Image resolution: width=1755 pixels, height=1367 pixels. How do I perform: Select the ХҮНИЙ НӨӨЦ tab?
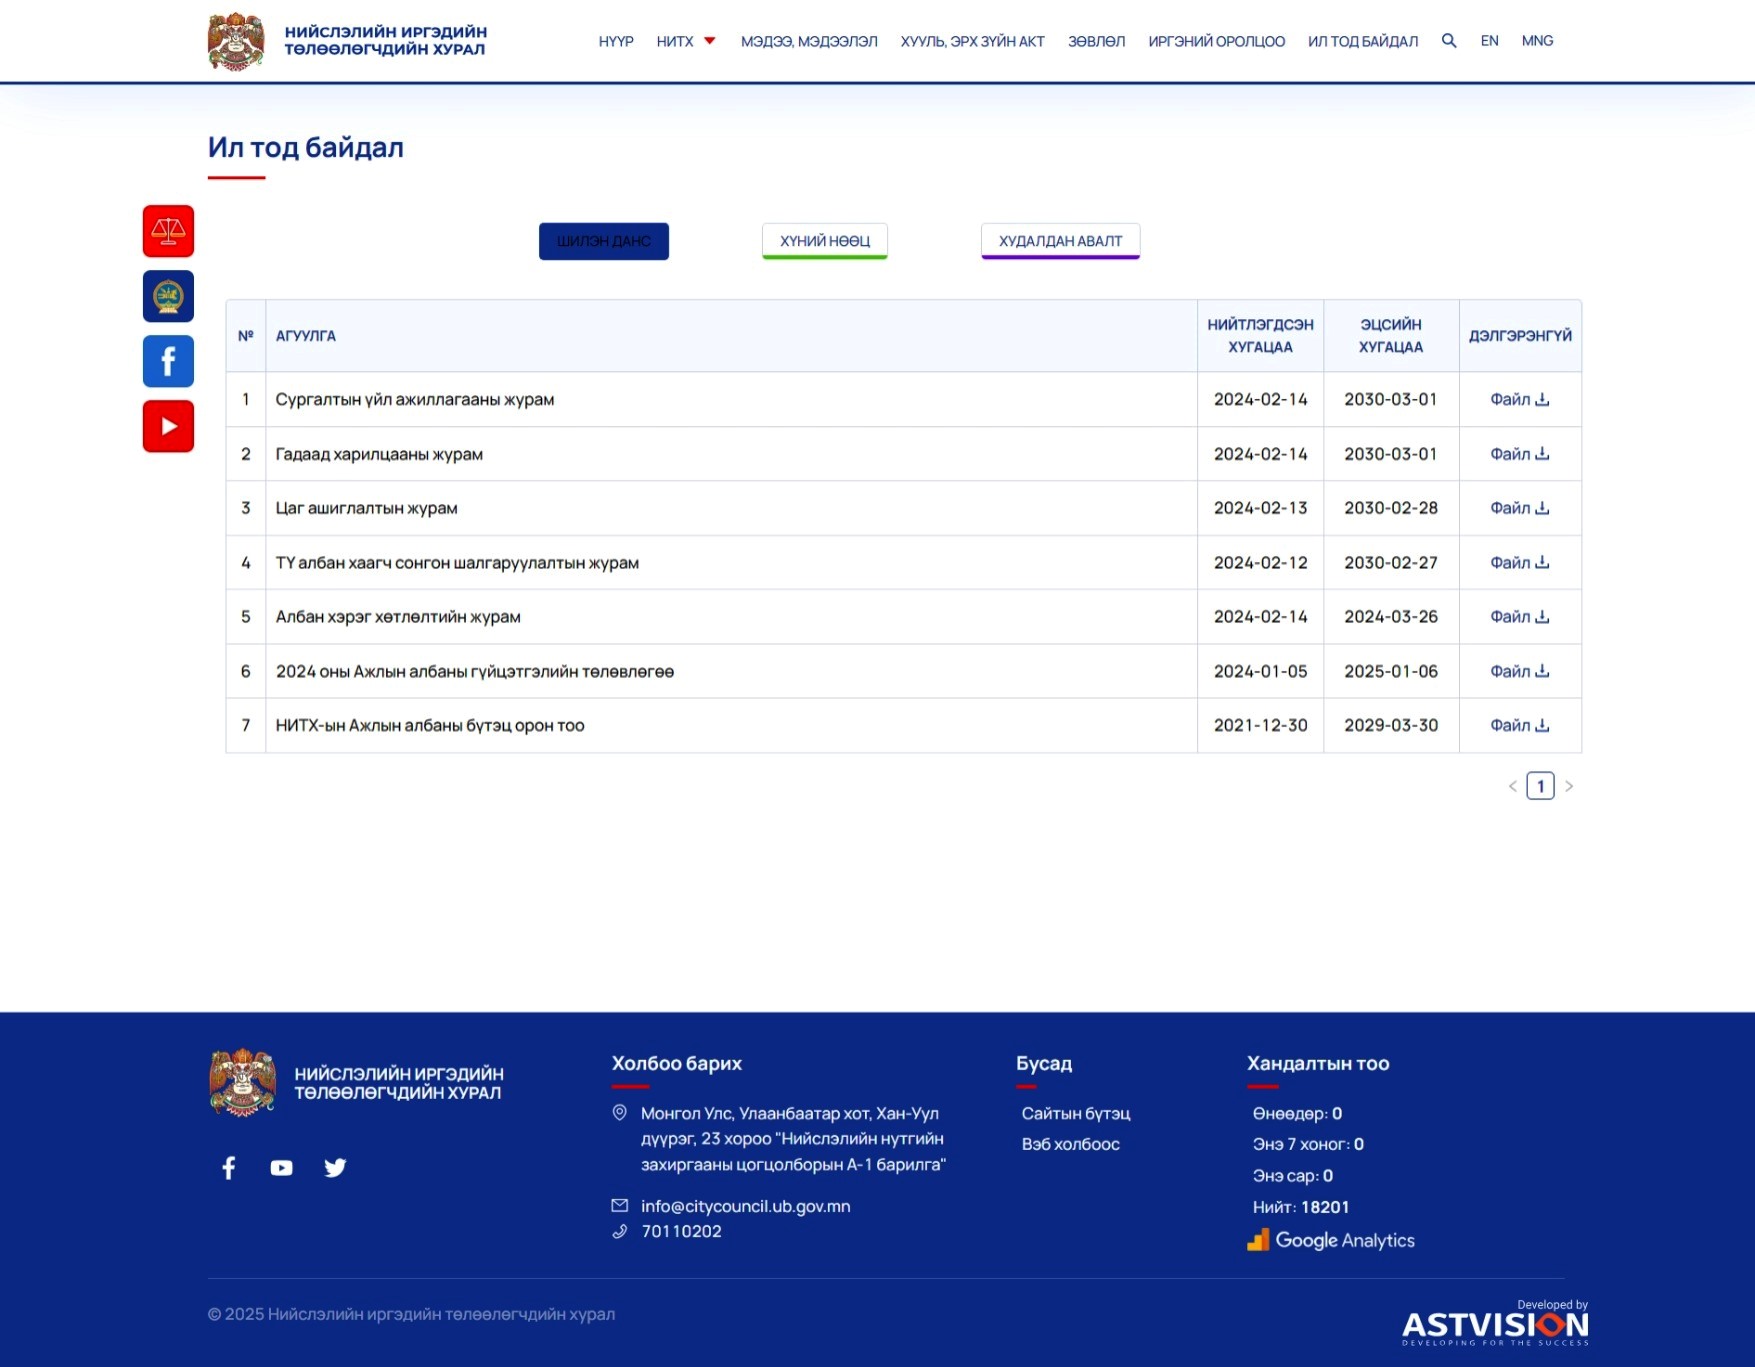pyautogui.click(x=824, y=241)
